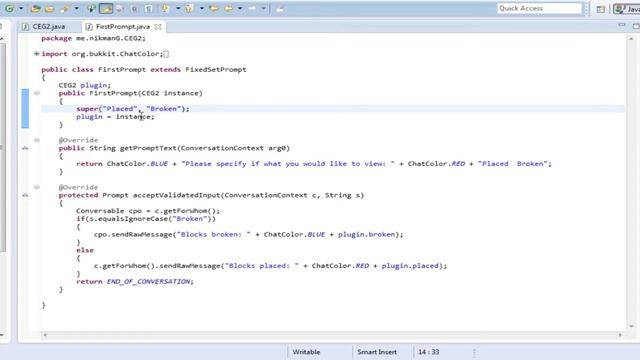Close the FirstPrompt.java tab
This screenshot has width=640, height=360.
click(158, 27)
